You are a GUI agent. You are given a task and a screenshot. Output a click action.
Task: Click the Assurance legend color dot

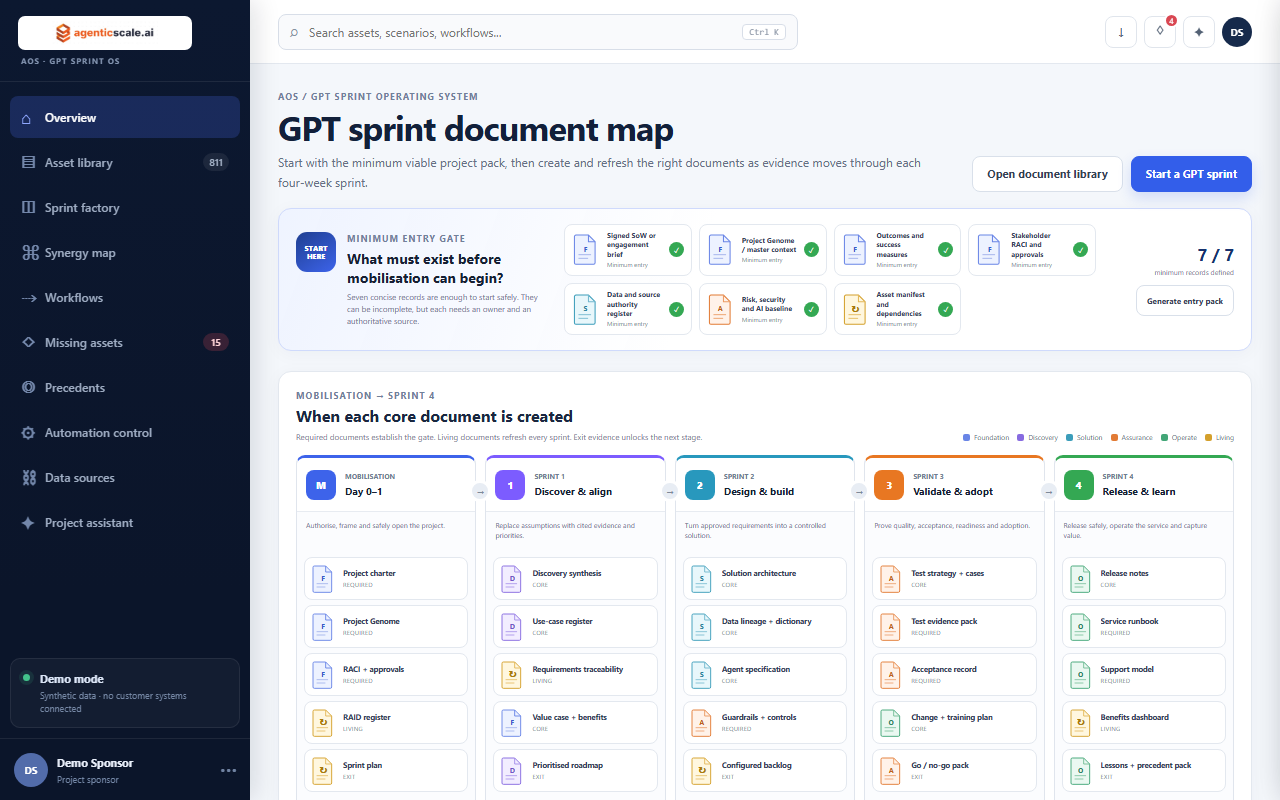(x=1114, y=438)
